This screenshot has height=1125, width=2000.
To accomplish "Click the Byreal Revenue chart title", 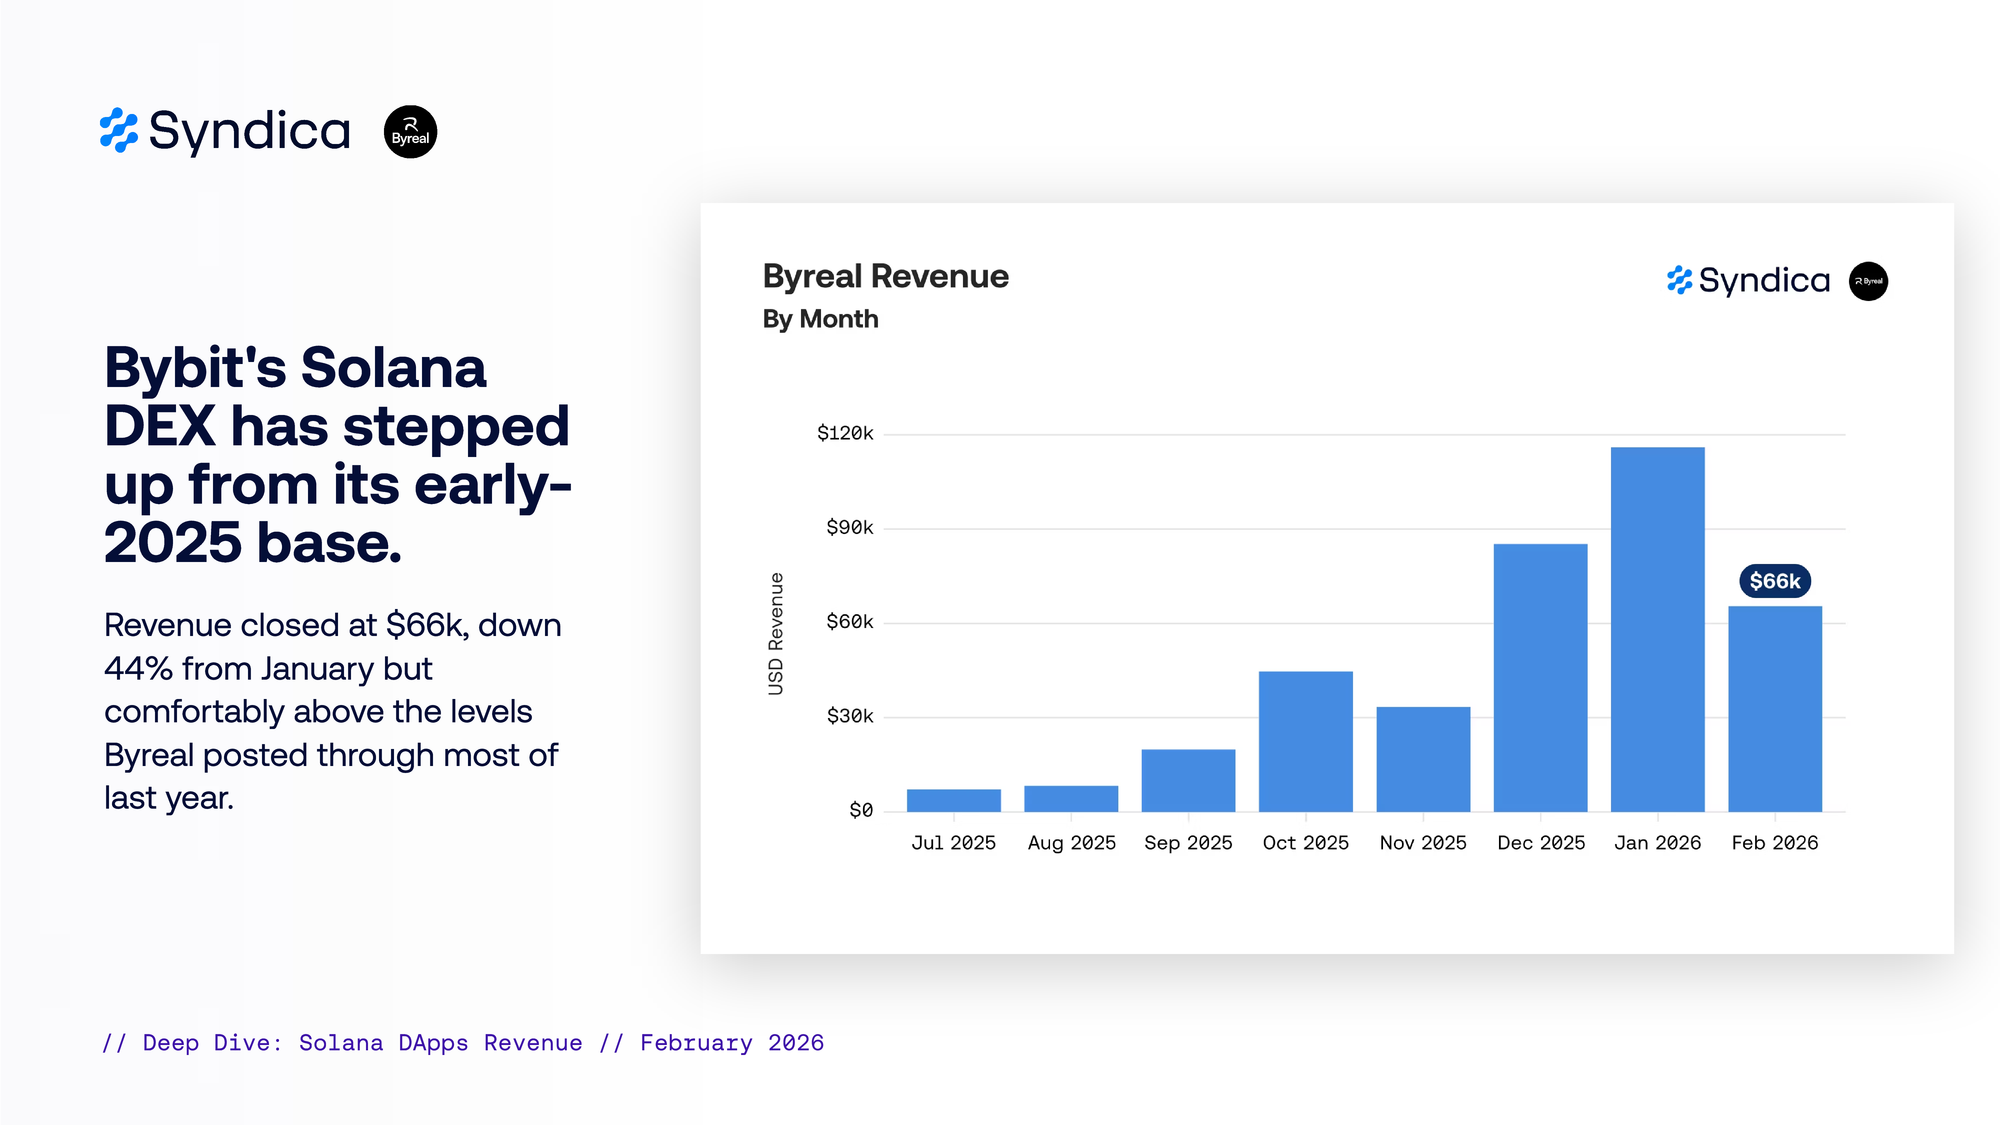I will [x=885, y=276].
